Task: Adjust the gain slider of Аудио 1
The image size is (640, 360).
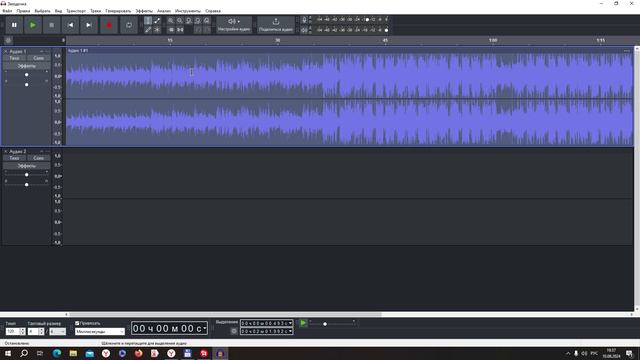Action: pyautogui.click(x=27, y=75)
